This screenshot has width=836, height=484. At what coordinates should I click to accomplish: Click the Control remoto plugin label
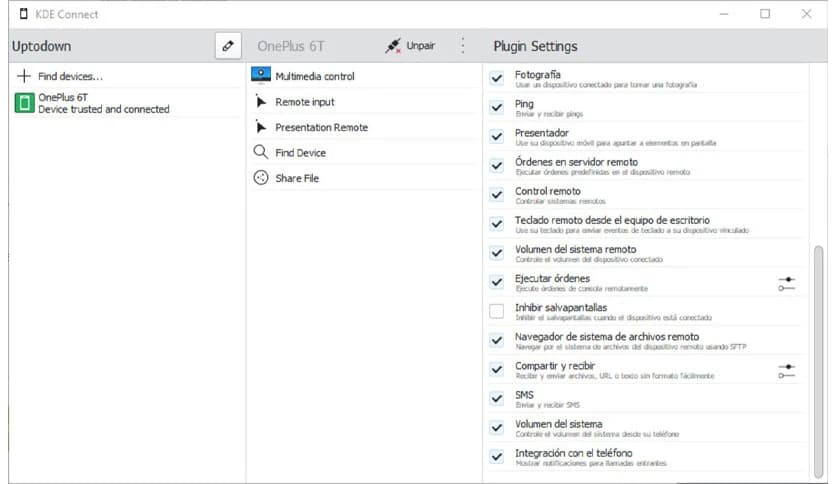click(x=548, y=191)
